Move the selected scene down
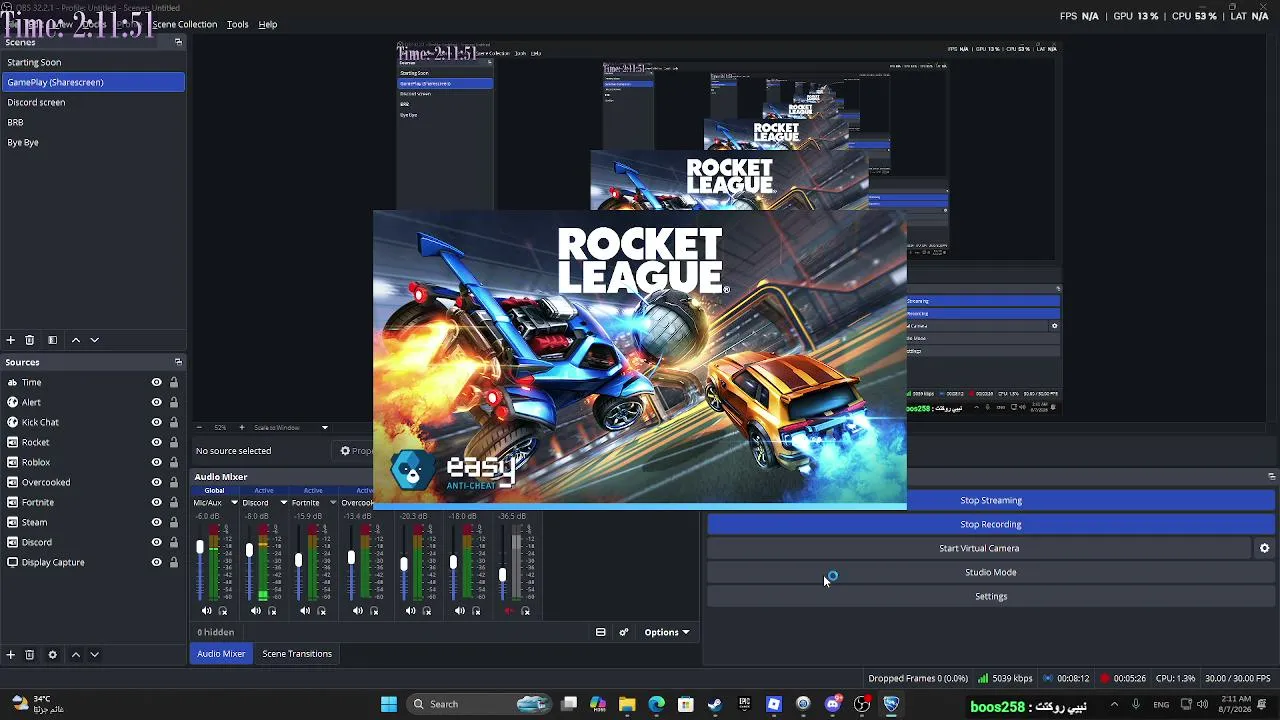Viewport: 1280px width, 720px height. [95, 340]
